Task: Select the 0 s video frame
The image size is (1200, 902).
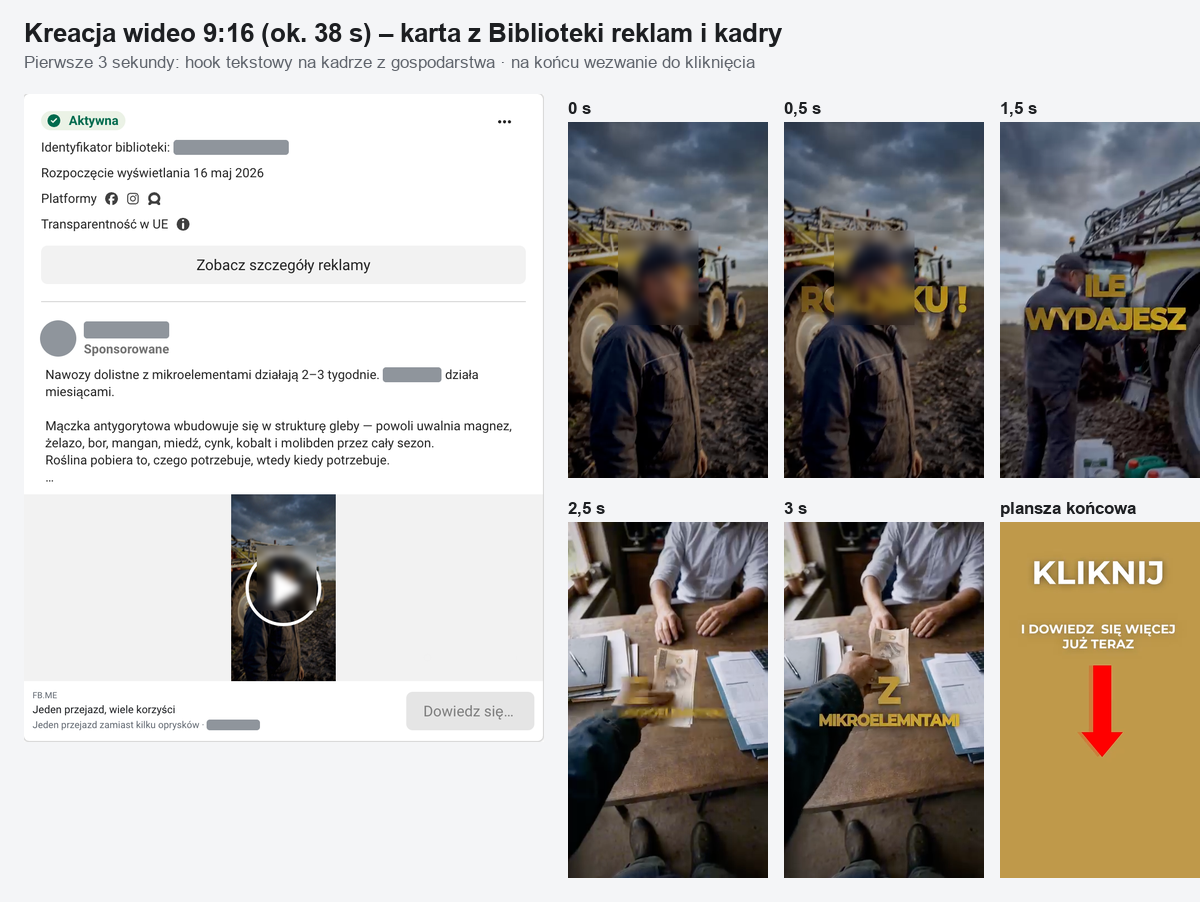Action: tap(668, 300)
